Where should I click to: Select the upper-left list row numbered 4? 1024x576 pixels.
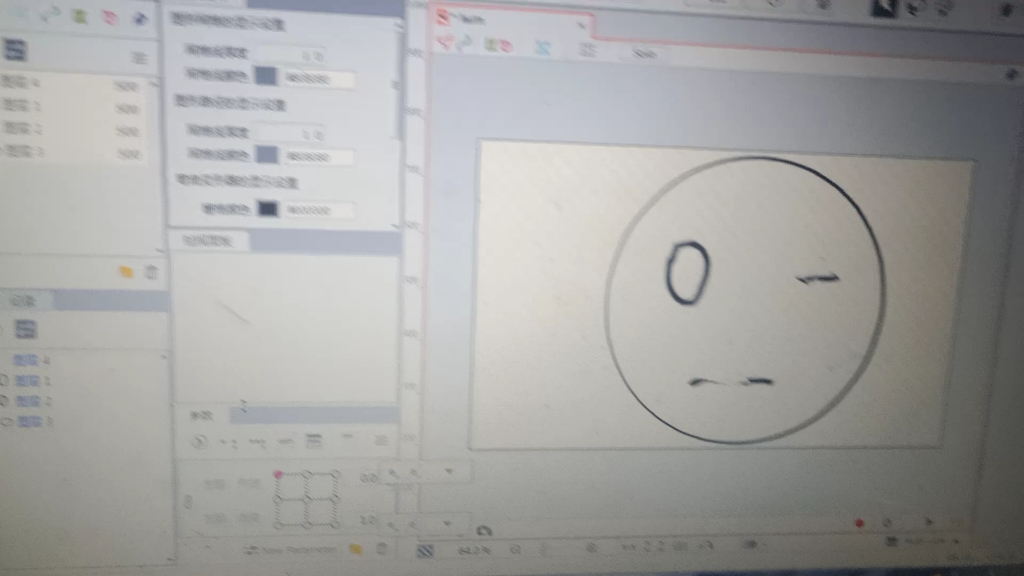click(72, 84)
